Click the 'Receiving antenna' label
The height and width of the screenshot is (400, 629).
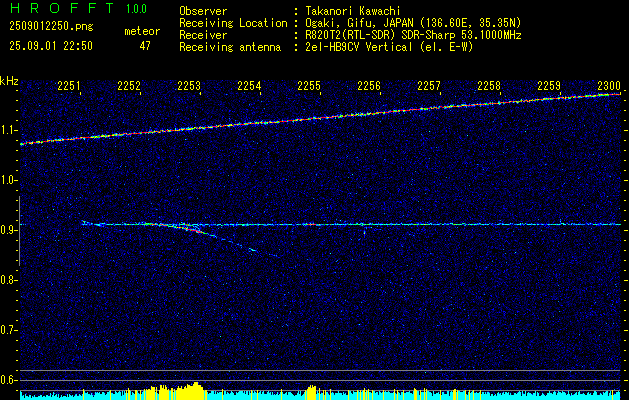pos(230,47)
